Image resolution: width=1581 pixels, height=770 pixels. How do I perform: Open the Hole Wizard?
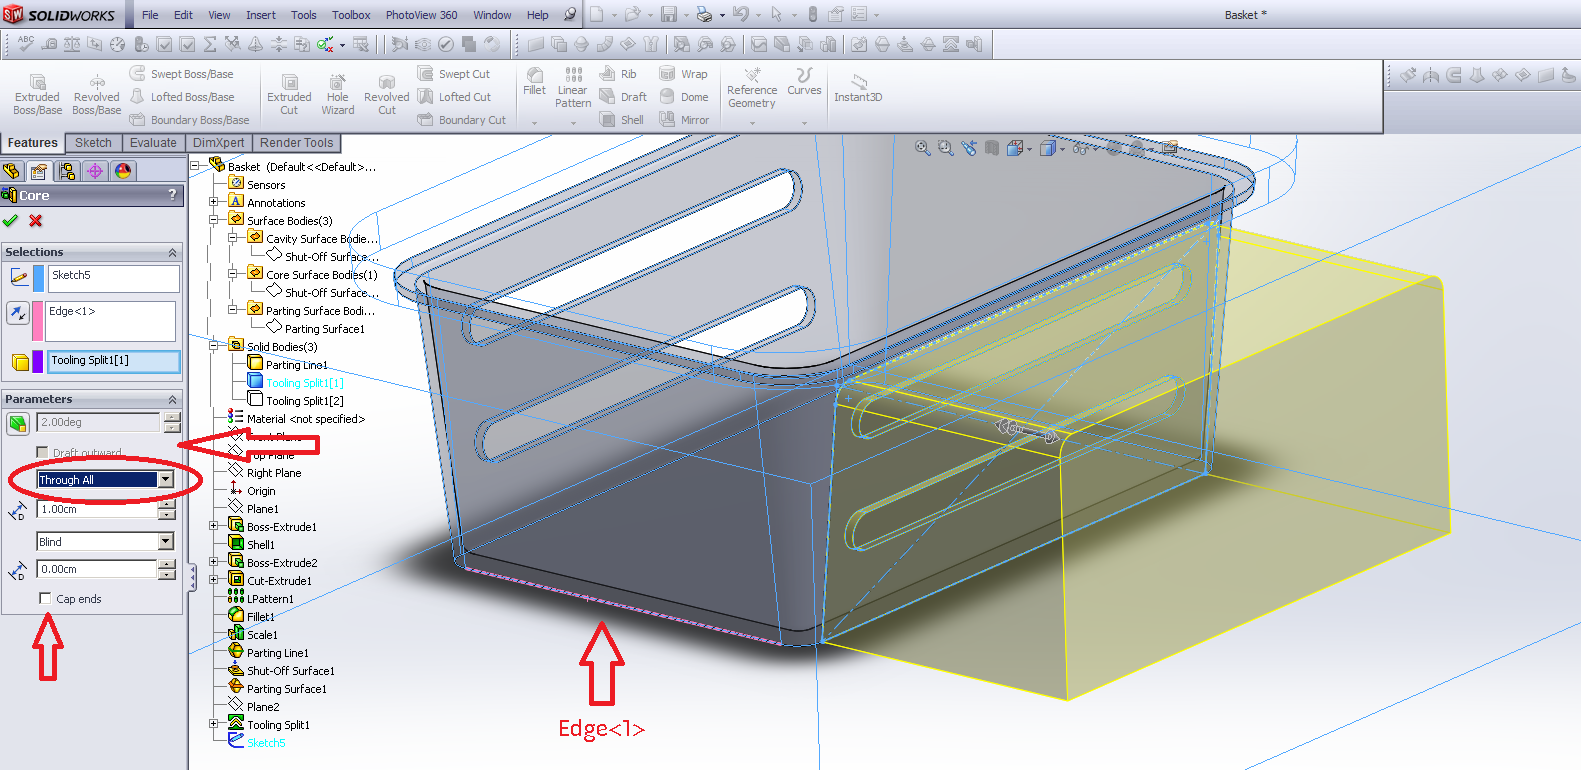point(338,95)
